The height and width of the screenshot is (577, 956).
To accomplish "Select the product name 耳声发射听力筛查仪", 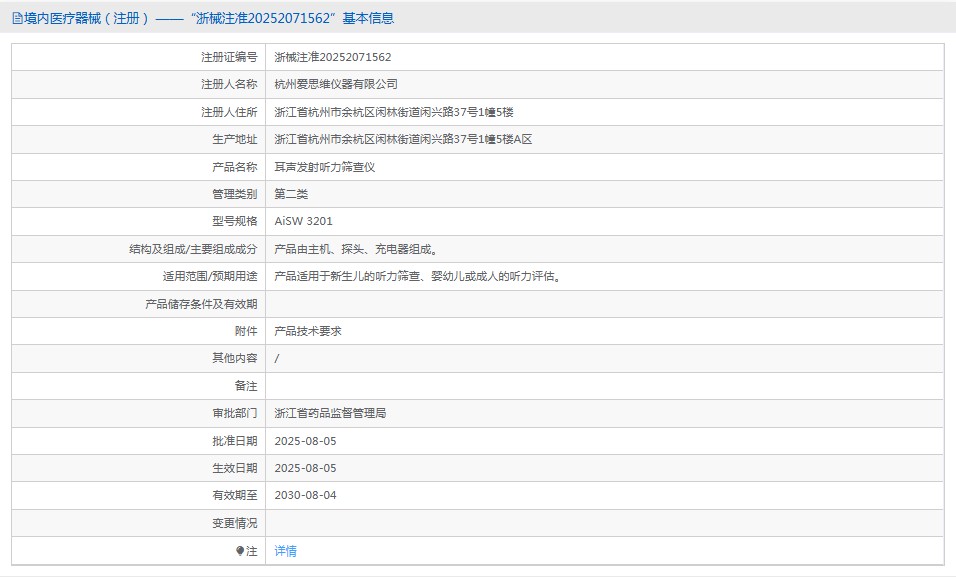I will [324, 167].
